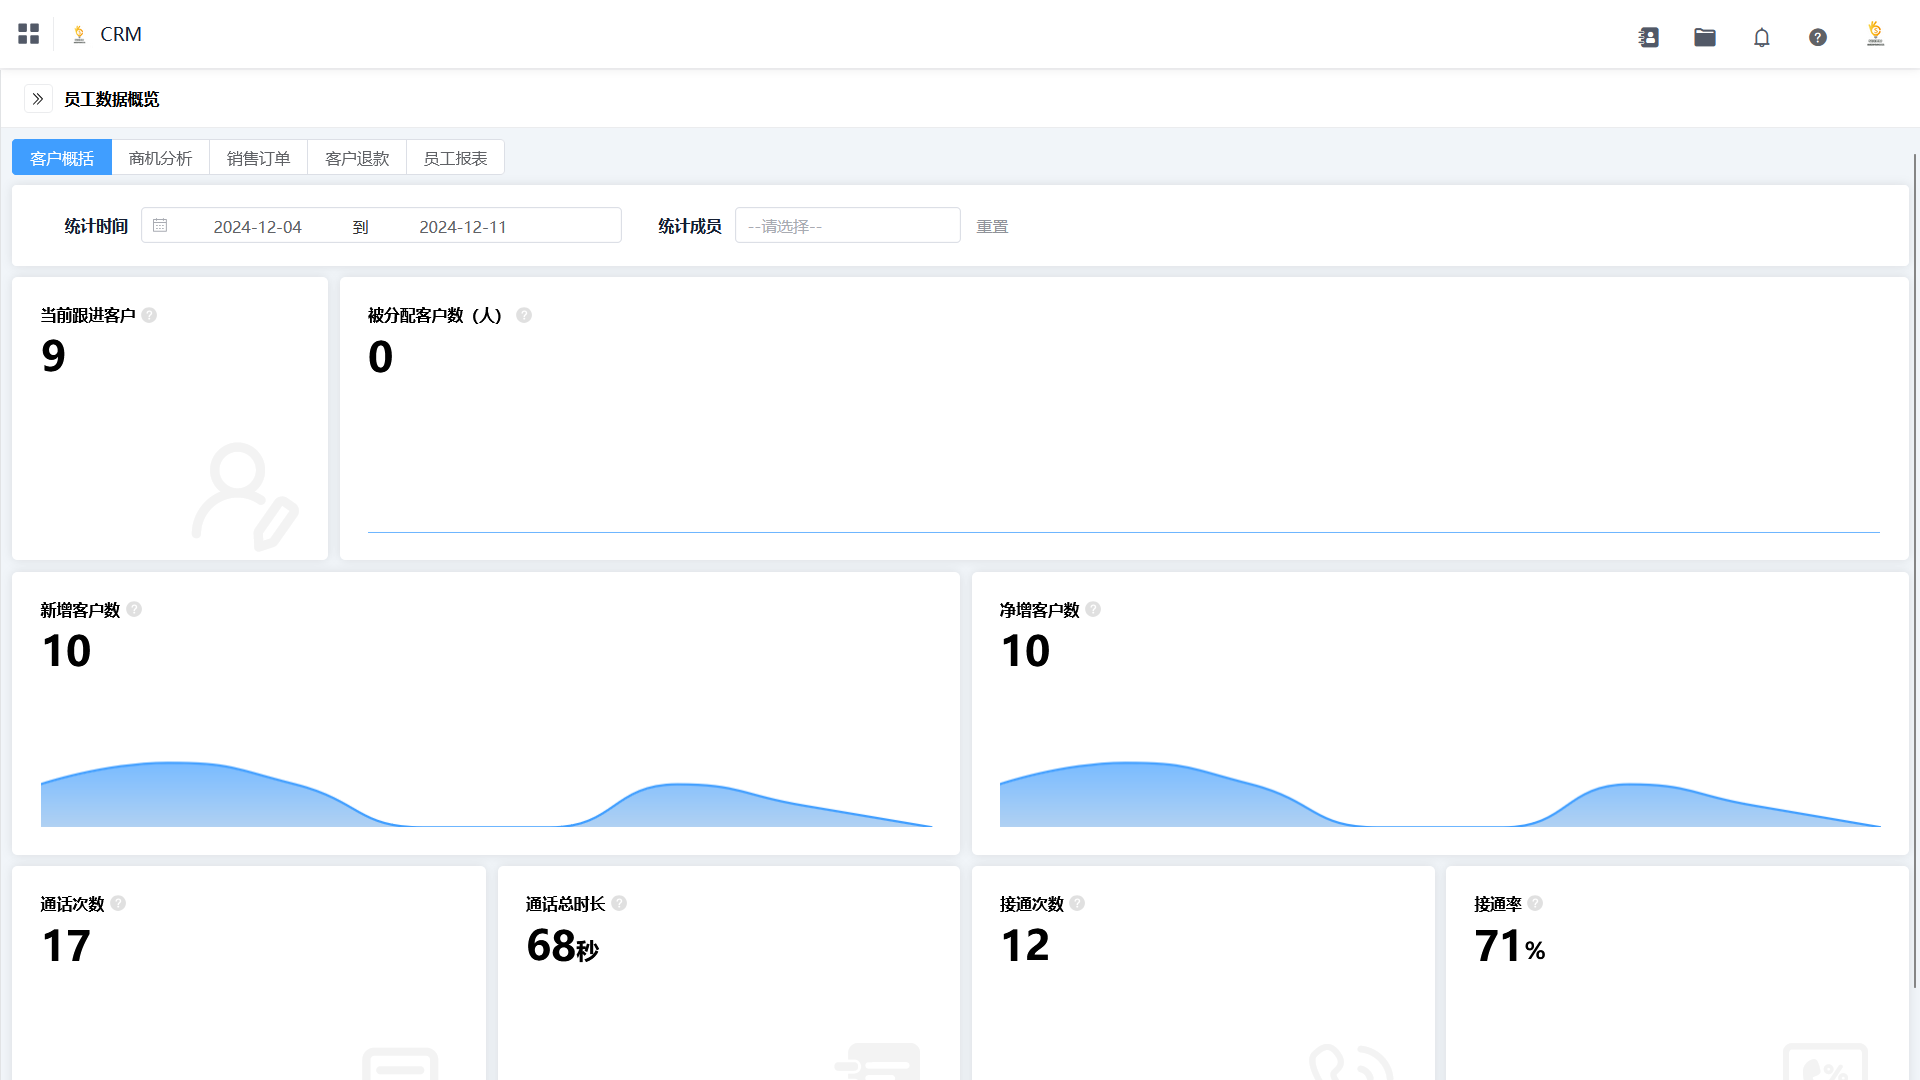This screenshot has width=1920, height=1080.
Task: Click help icon beside 新增客户数
Action: [134, 609]
